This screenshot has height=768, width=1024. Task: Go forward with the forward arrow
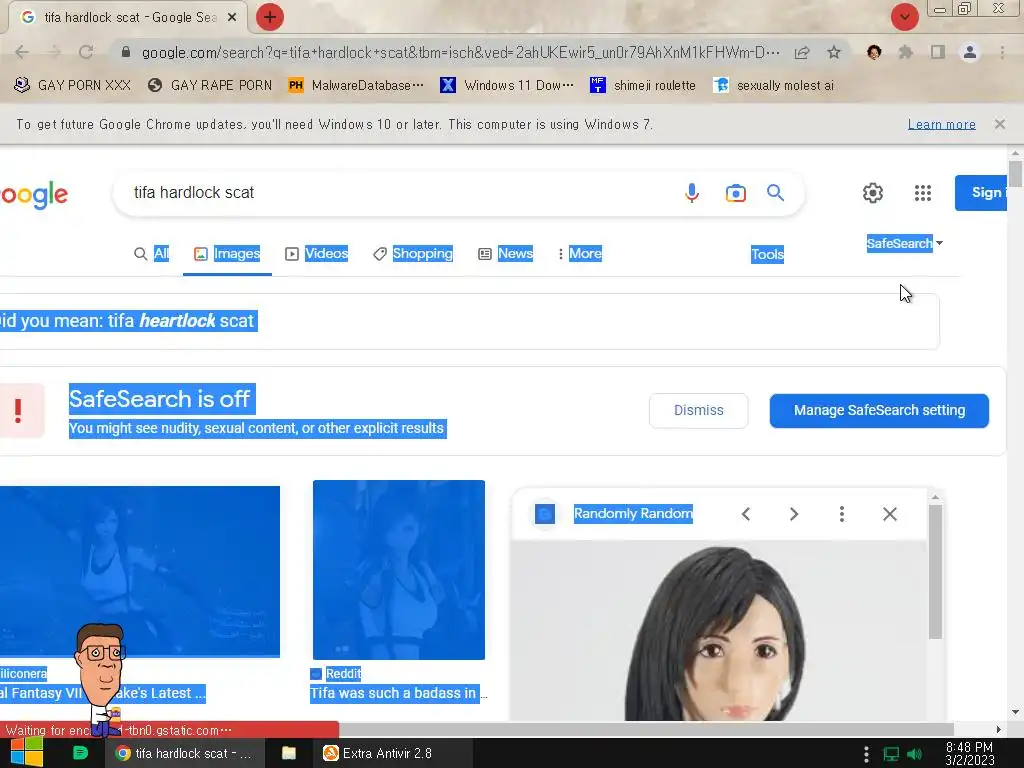pos(54,52)
